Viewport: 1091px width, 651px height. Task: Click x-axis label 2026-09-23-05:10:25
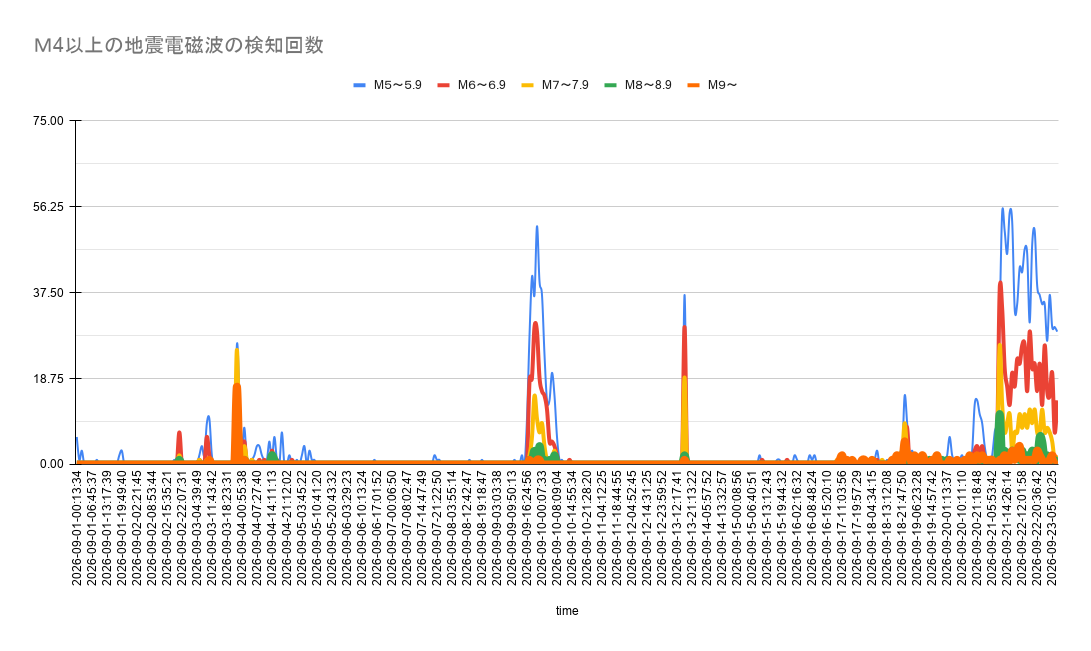[x=1051, y=528]
